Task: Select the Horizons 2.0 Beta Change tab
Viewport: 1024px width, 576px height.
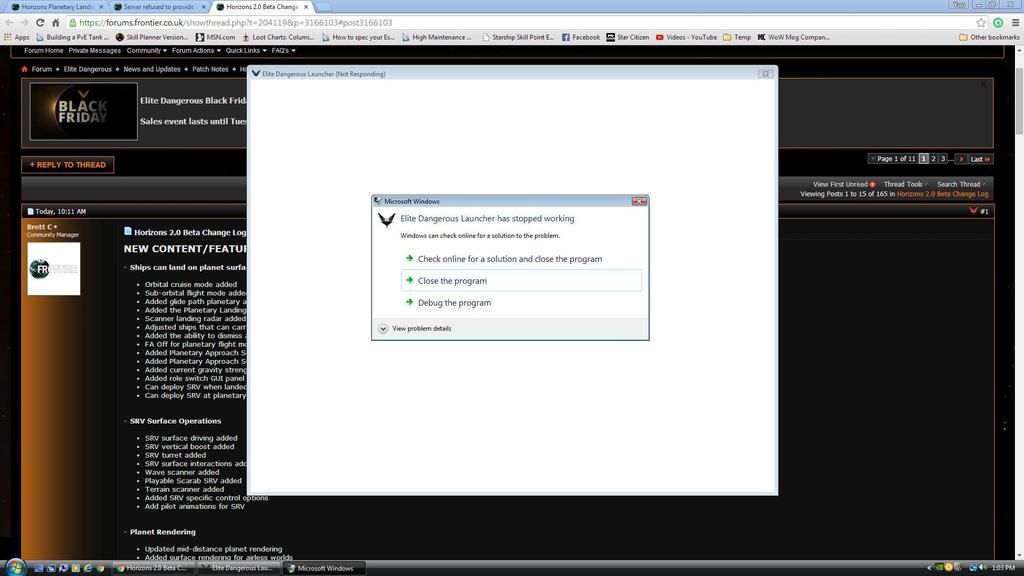Action: (x=261, y=7)
